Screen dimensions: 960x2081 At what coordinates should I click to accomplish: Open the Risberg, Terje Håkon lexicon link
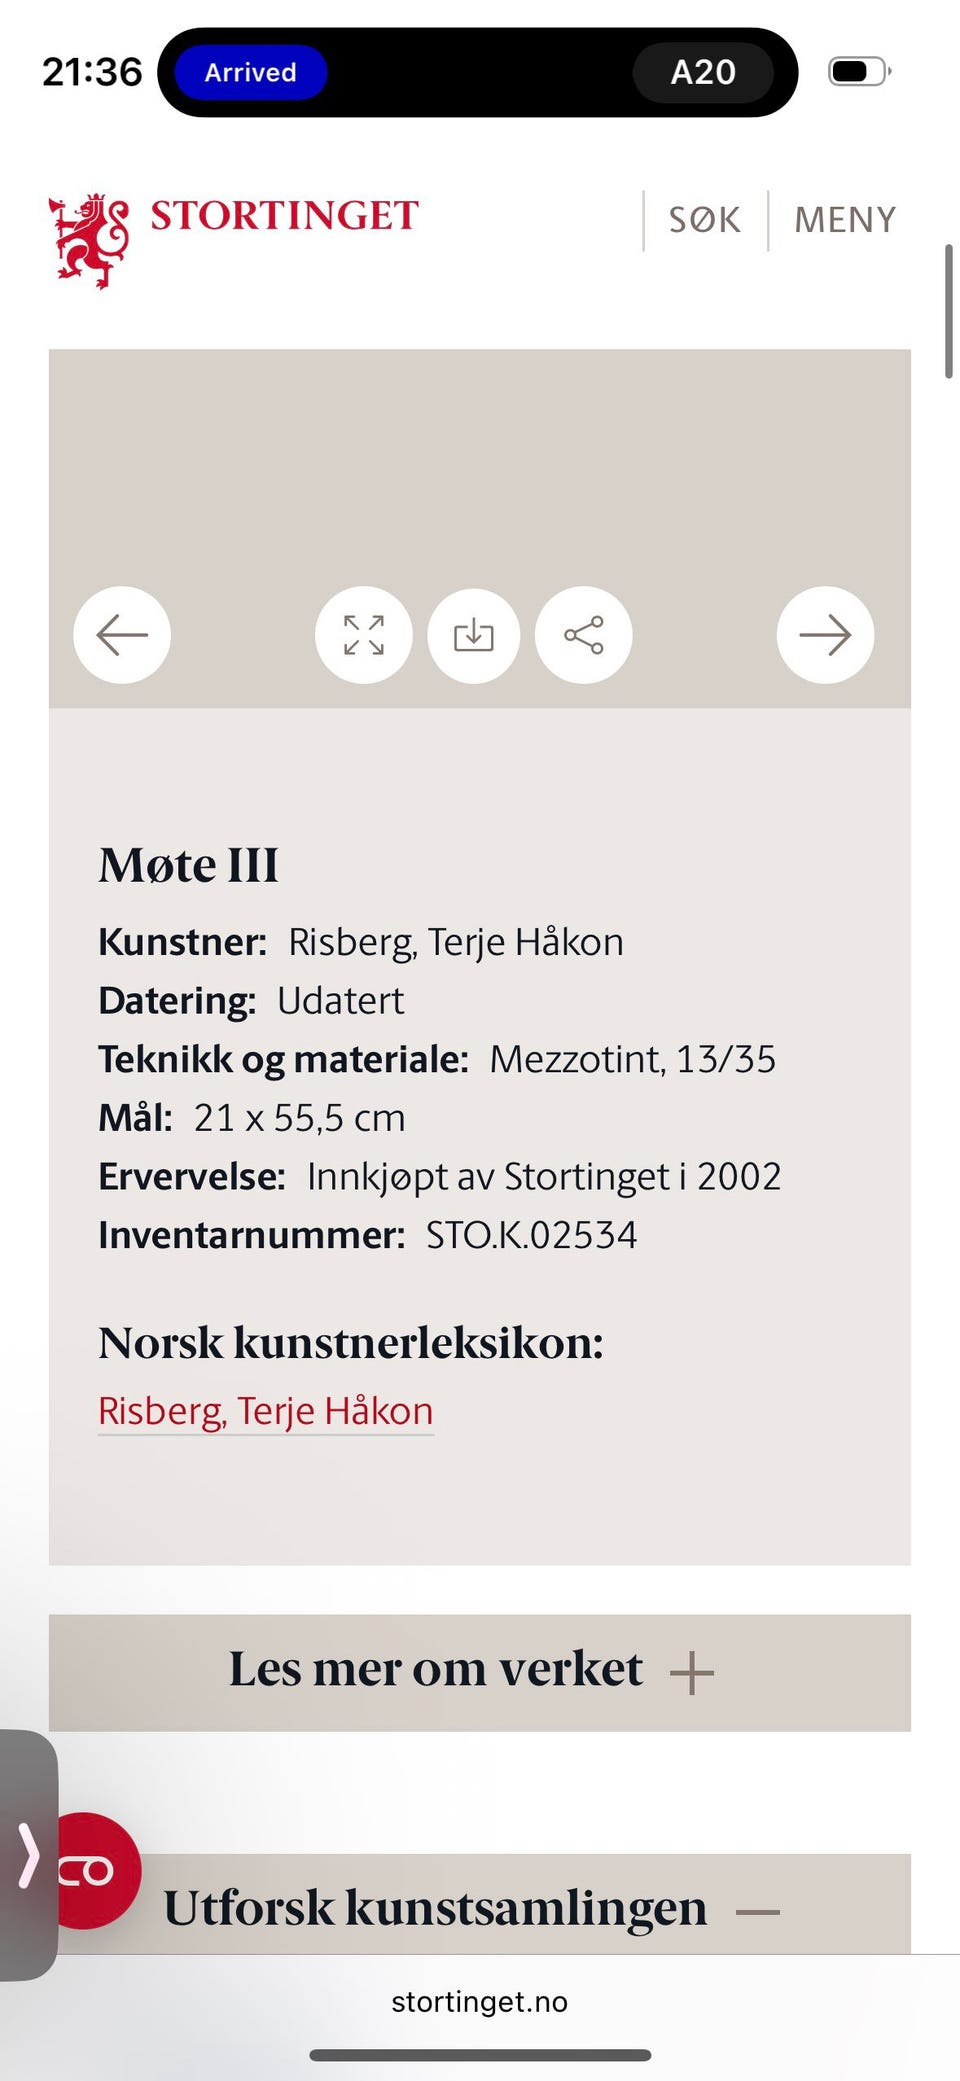266,1411
